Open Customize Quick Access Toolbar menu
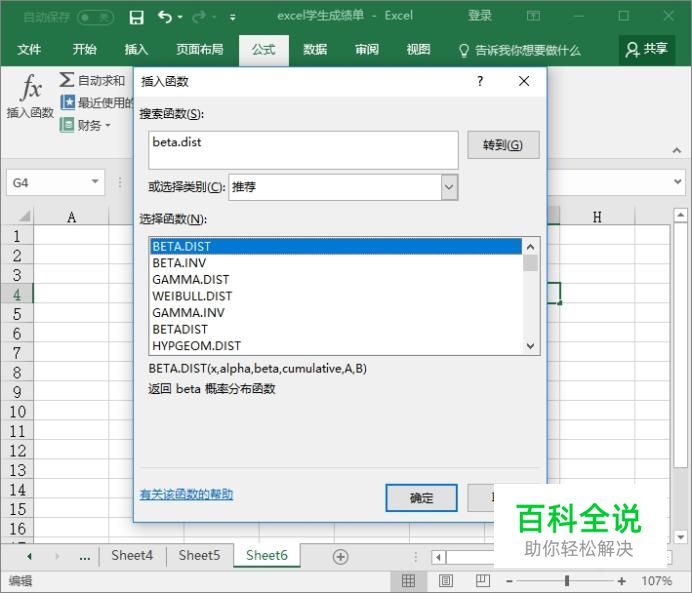Screen dimensions: 692x593 (x=233, y=17)
